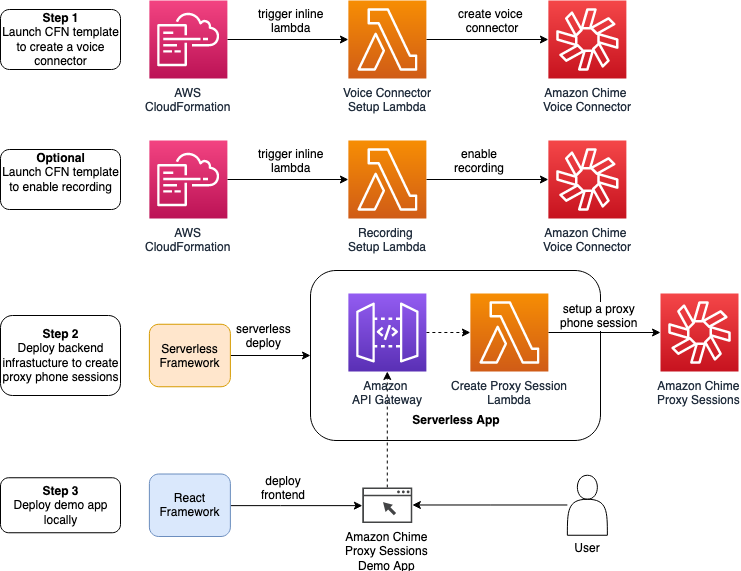This screenshot has width=741, height=571.
Task: Select the User person icon
Action: click(x=587, y=505)
